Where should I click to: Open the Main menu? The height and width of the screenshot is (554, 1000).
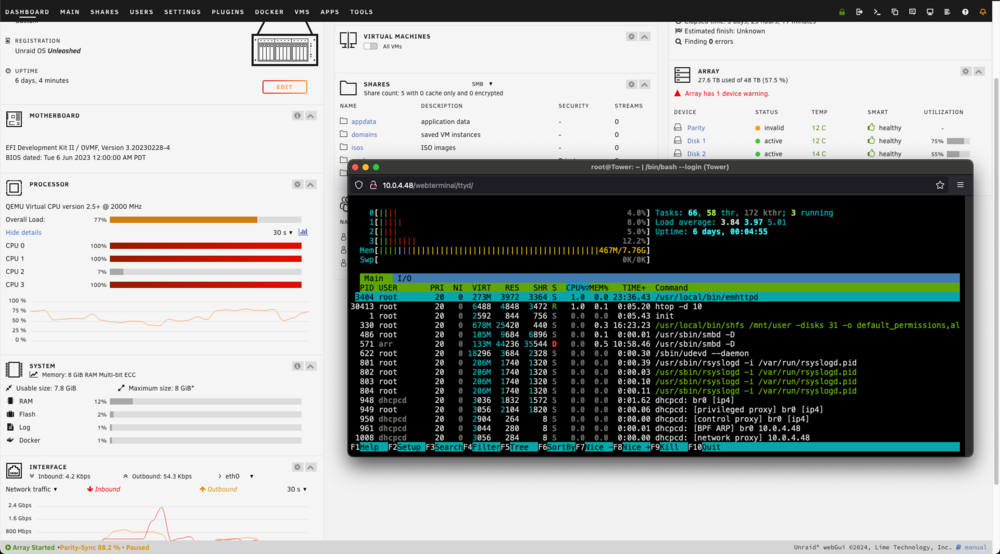pos(70,12)
